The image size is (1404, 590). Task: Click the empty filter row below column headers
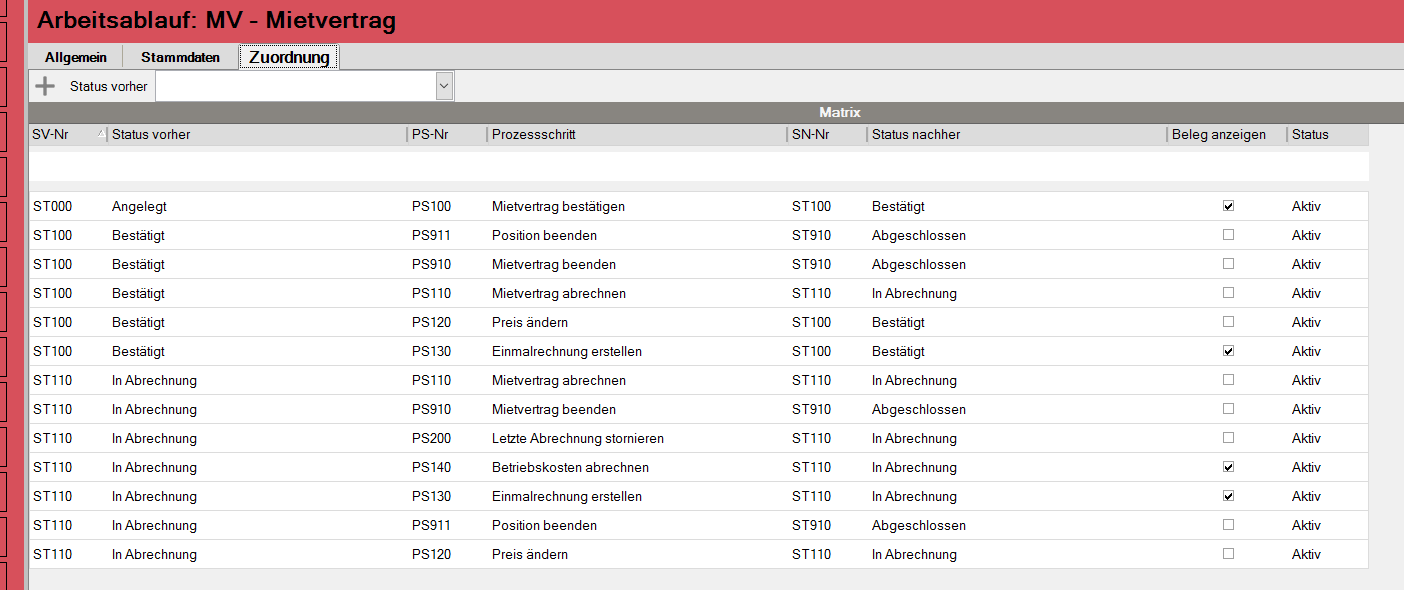pos(698,166)
